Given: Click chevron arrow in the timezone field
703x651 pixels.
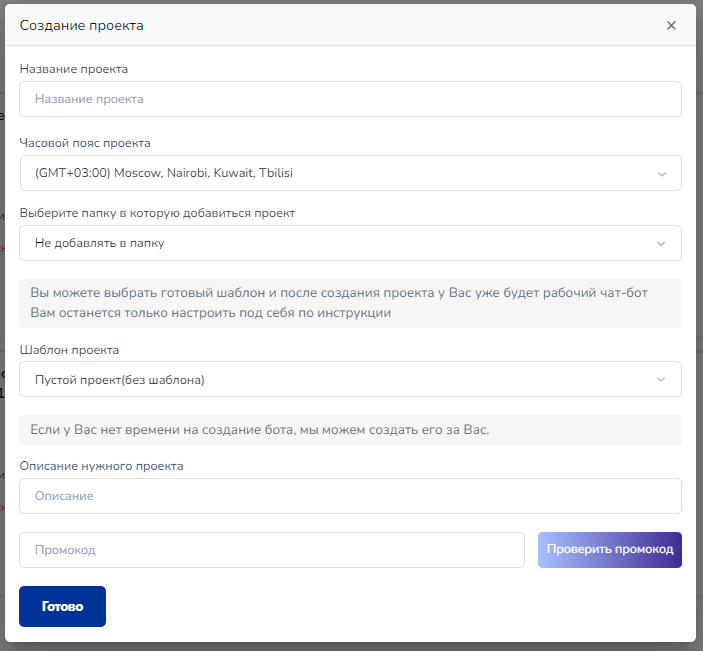Looking at the screenshot, I should point(661,174).
